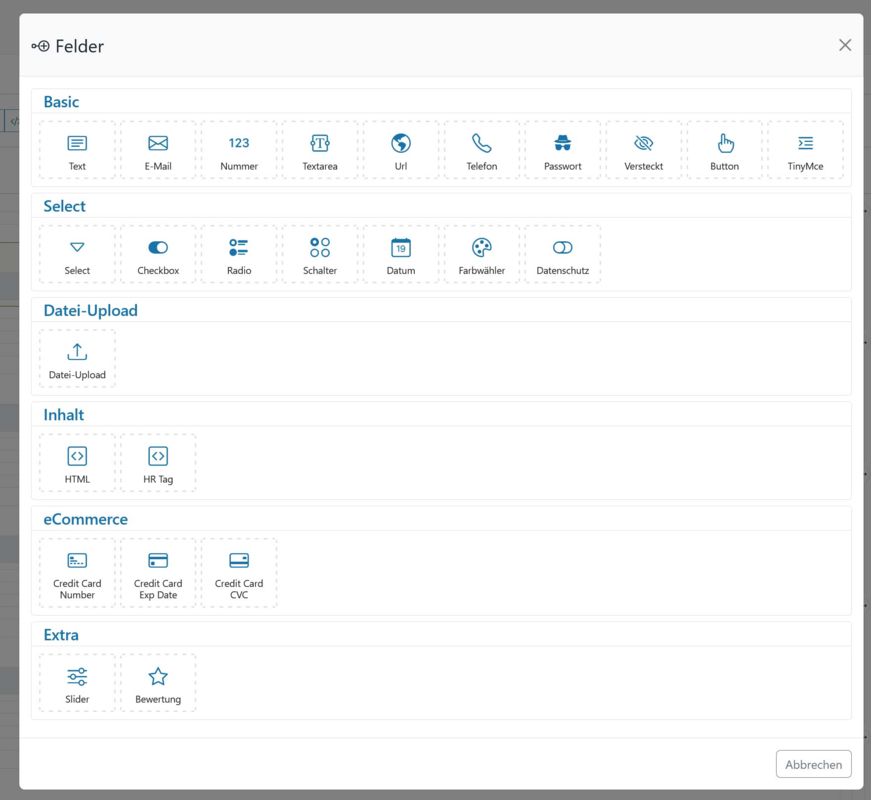Add an E-Mail field
This screenshot has width=871, height=800.
pyautogui.click(x=158, y=150)
